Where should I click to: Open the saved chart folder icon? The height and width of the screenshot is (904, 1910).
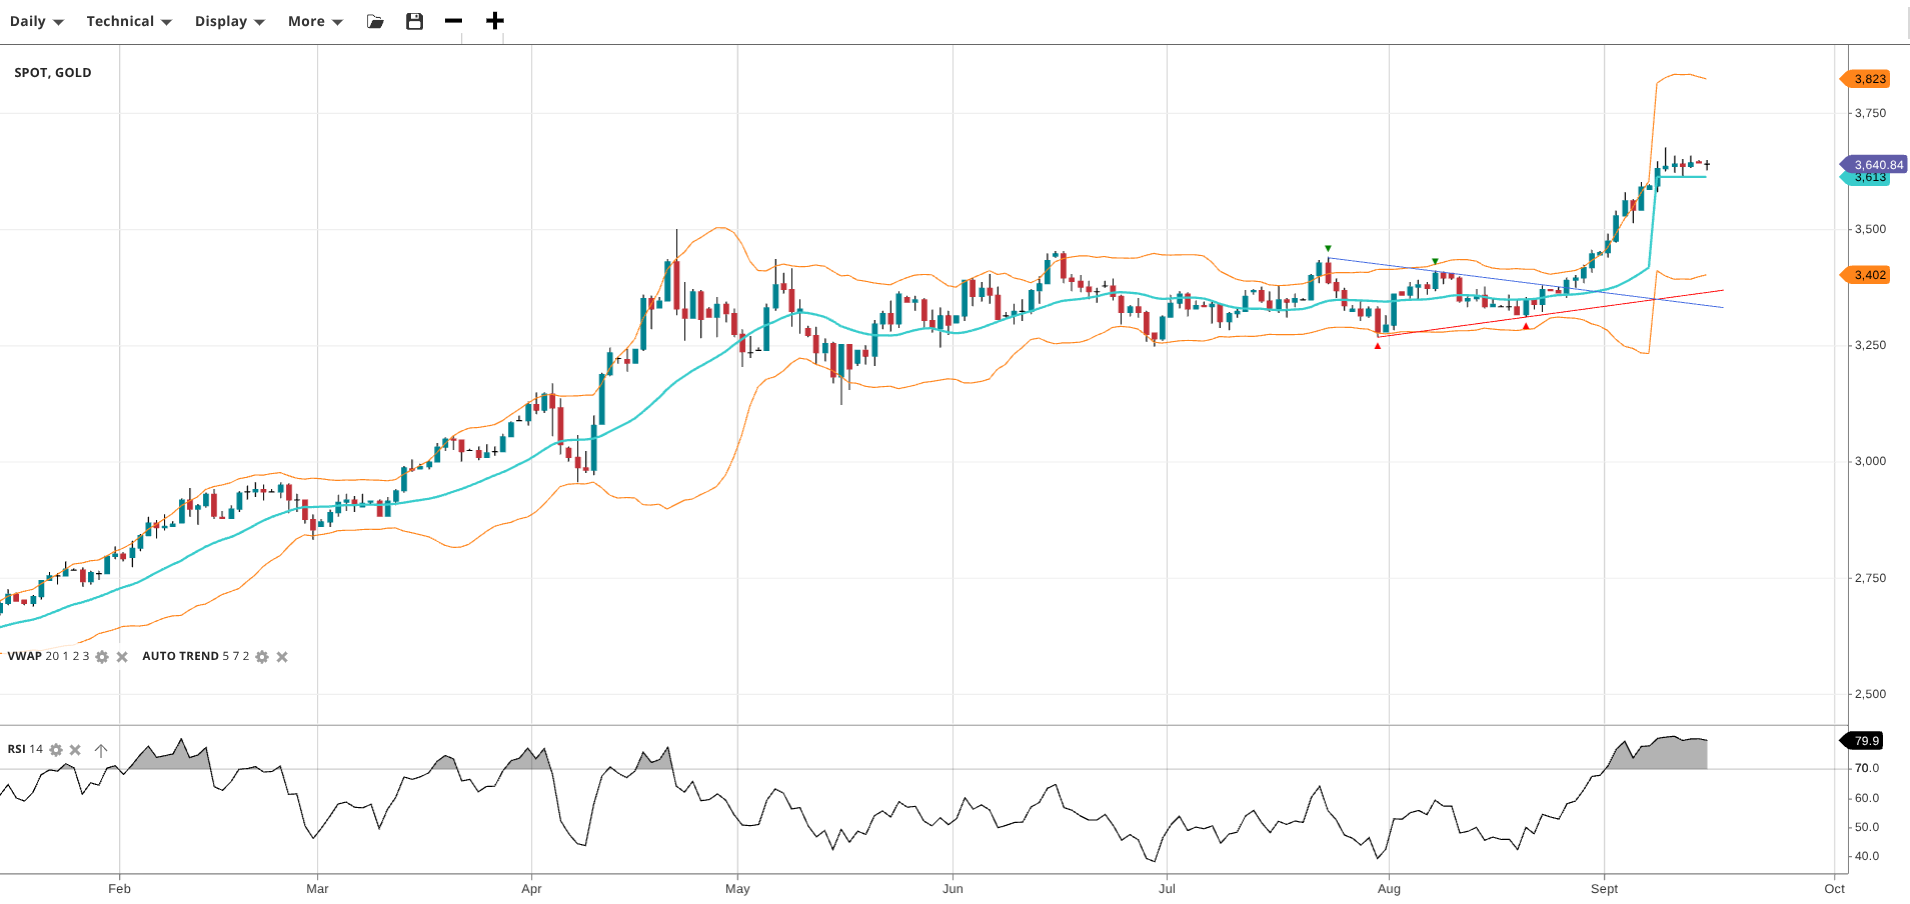(375, 21)
